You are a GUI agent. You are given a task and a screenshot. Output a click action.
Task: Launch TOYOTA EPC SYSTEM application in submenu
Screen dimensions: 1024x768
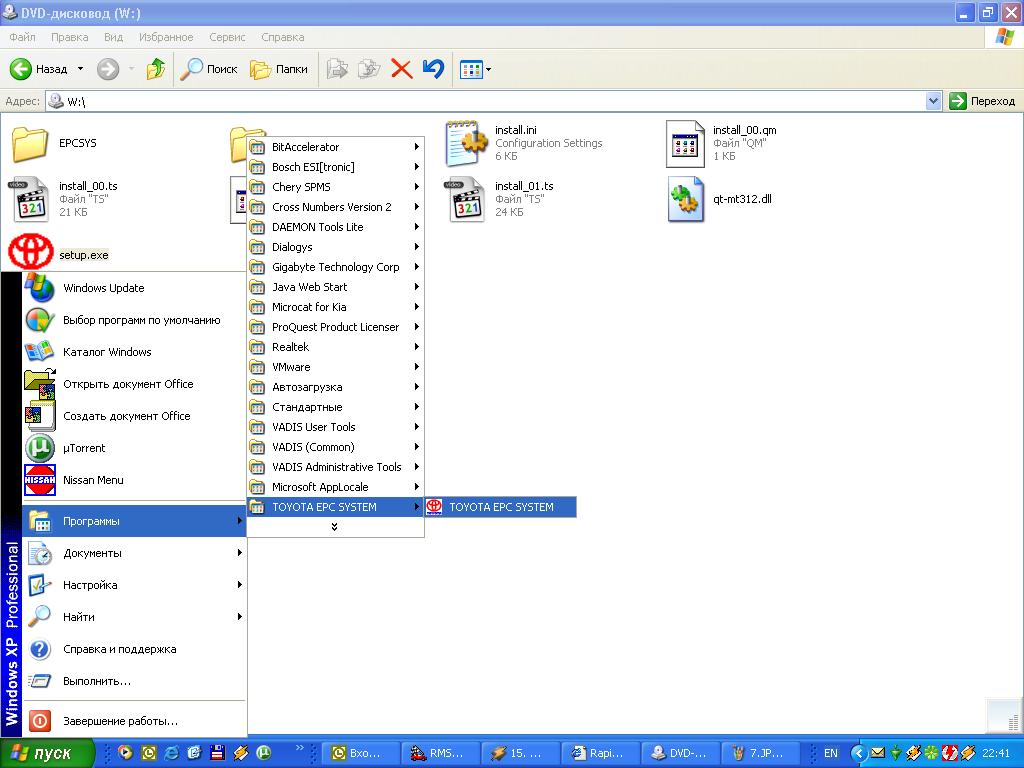(x=500, y=507)
